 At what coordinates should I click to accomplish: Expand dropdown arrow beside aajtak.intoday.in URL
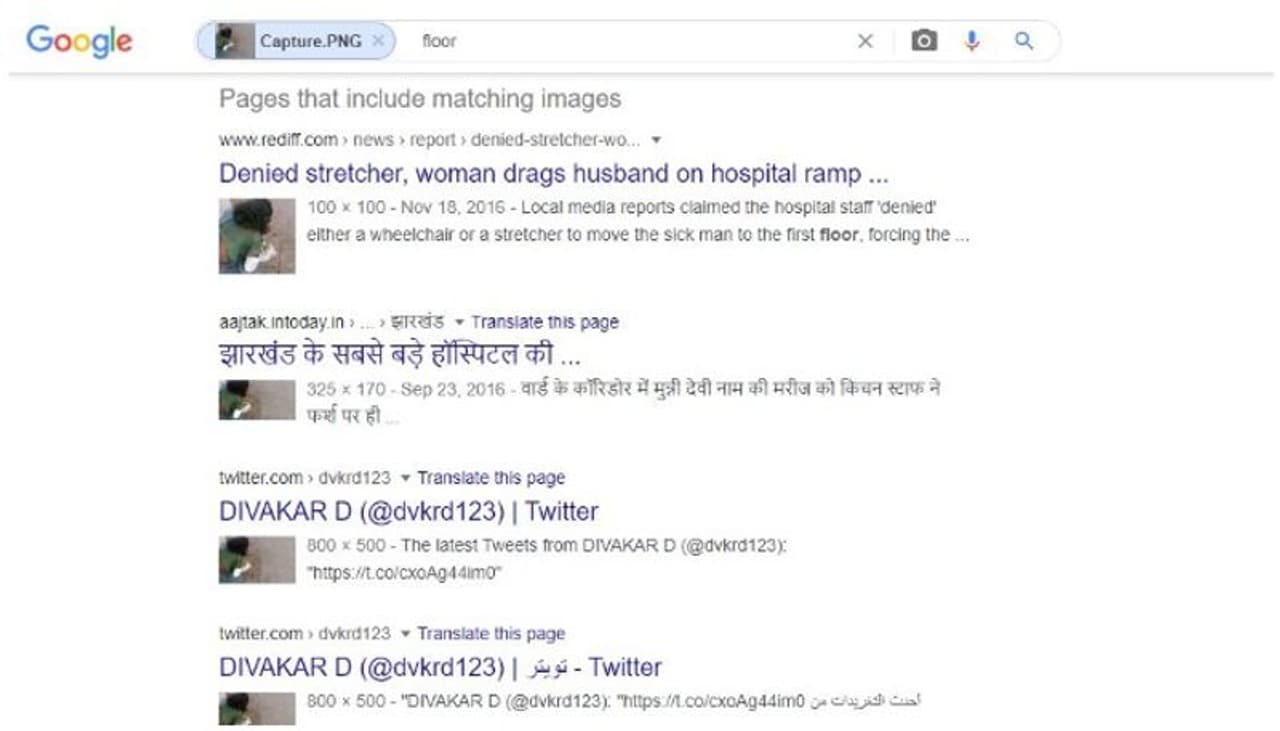tap(459, 322)
